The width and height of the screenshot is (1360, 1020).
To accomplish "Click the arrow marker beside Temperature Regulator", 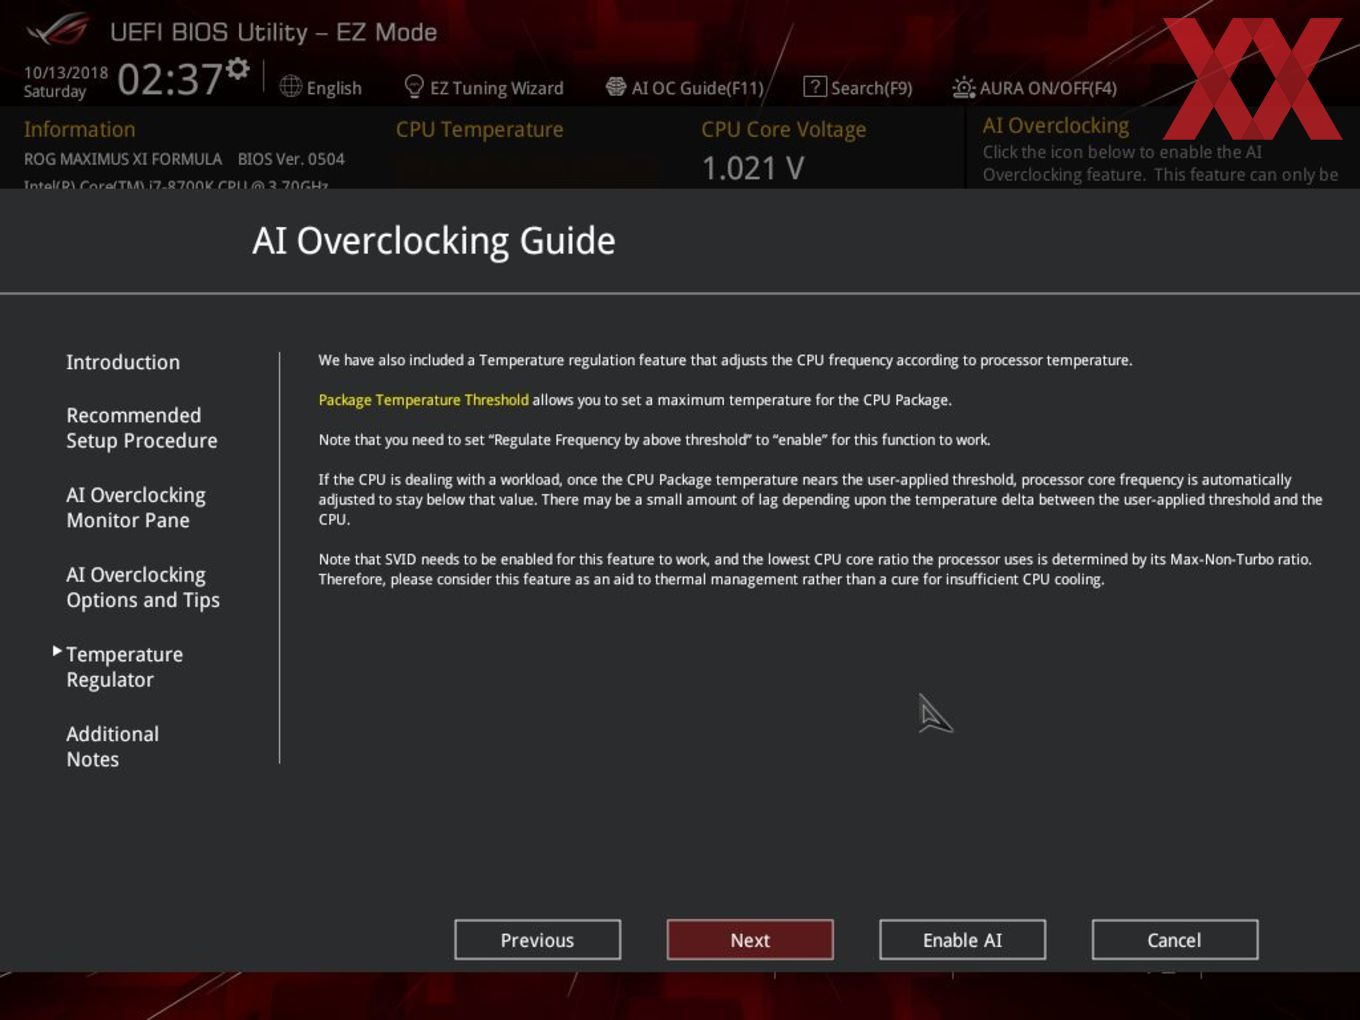I will tap(57, 651).
